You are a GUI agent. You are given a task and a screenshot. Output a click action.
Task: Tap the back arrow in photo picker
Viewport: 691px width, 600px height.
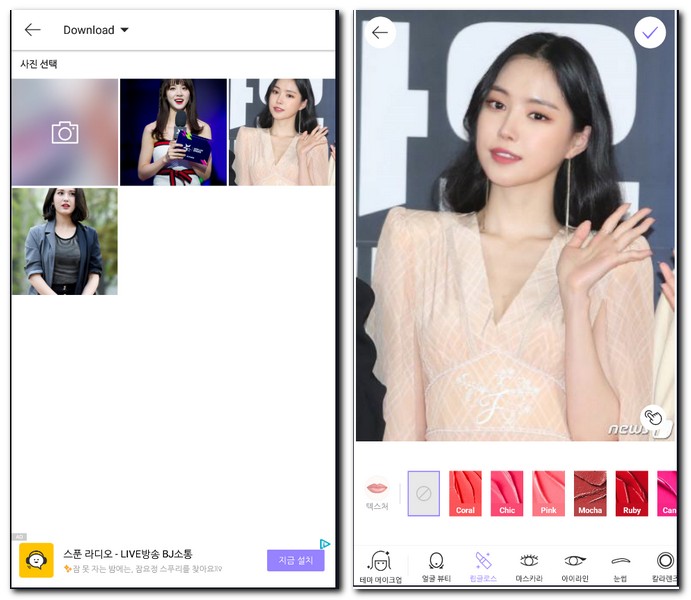point(33,30)
